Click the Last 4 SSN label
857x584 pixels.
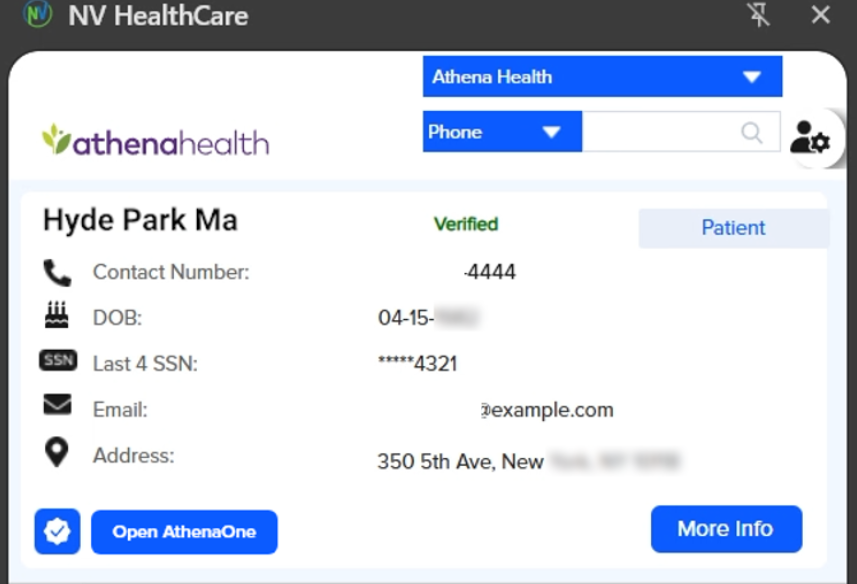pyautogui.click(x=145, y=364)
